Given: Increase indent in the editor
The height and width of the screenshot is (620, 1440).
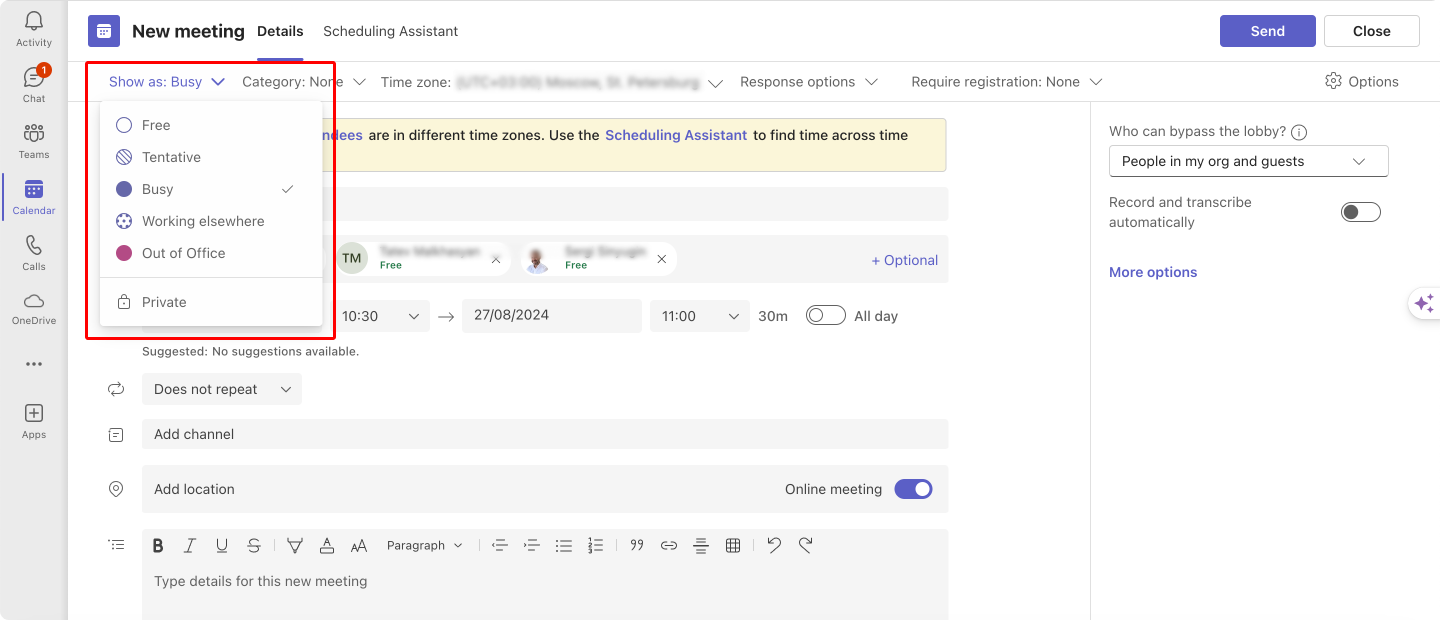Looking at the screenshot, I should [532, 545].
